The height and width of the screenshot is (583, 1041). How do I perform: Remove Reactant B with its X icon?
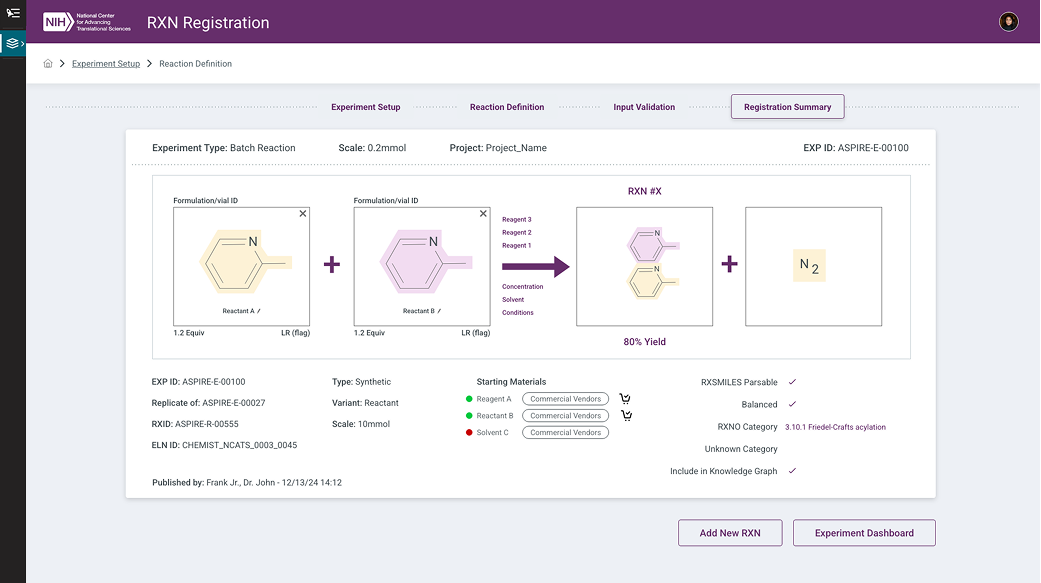point(483,214)
